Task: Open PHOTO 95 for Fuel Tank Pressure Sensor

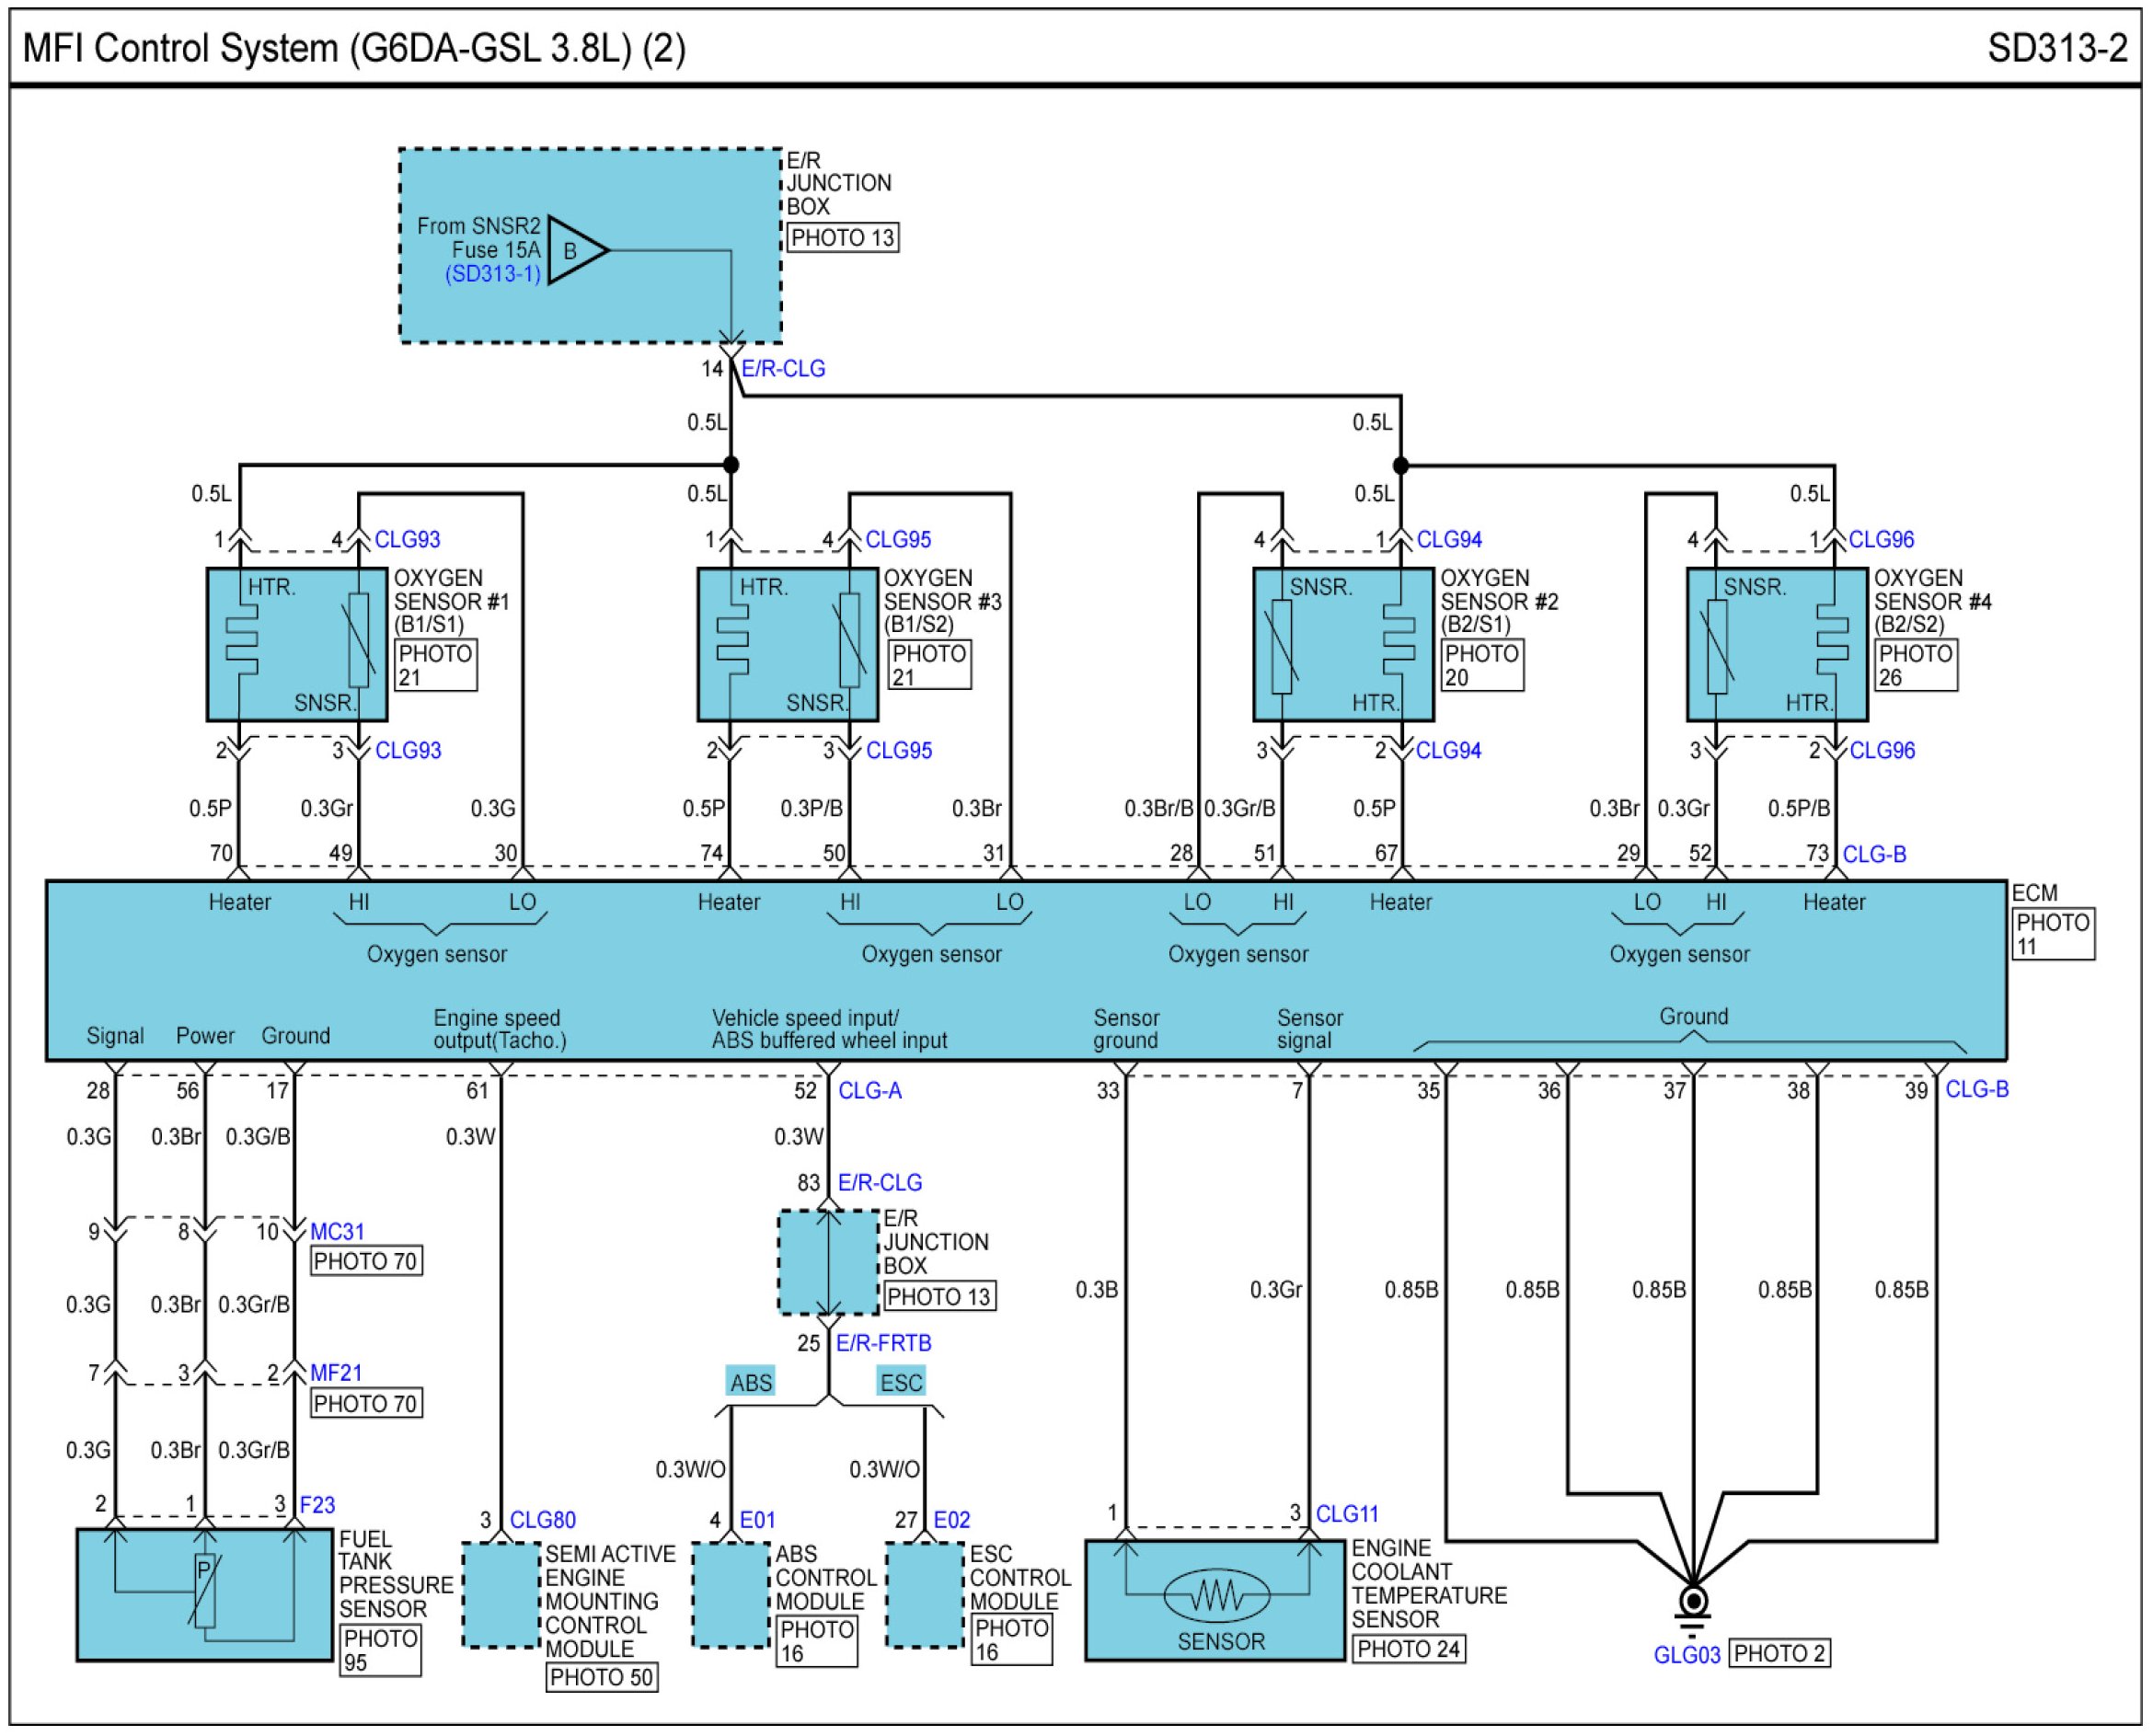Action: [380, 1651]
